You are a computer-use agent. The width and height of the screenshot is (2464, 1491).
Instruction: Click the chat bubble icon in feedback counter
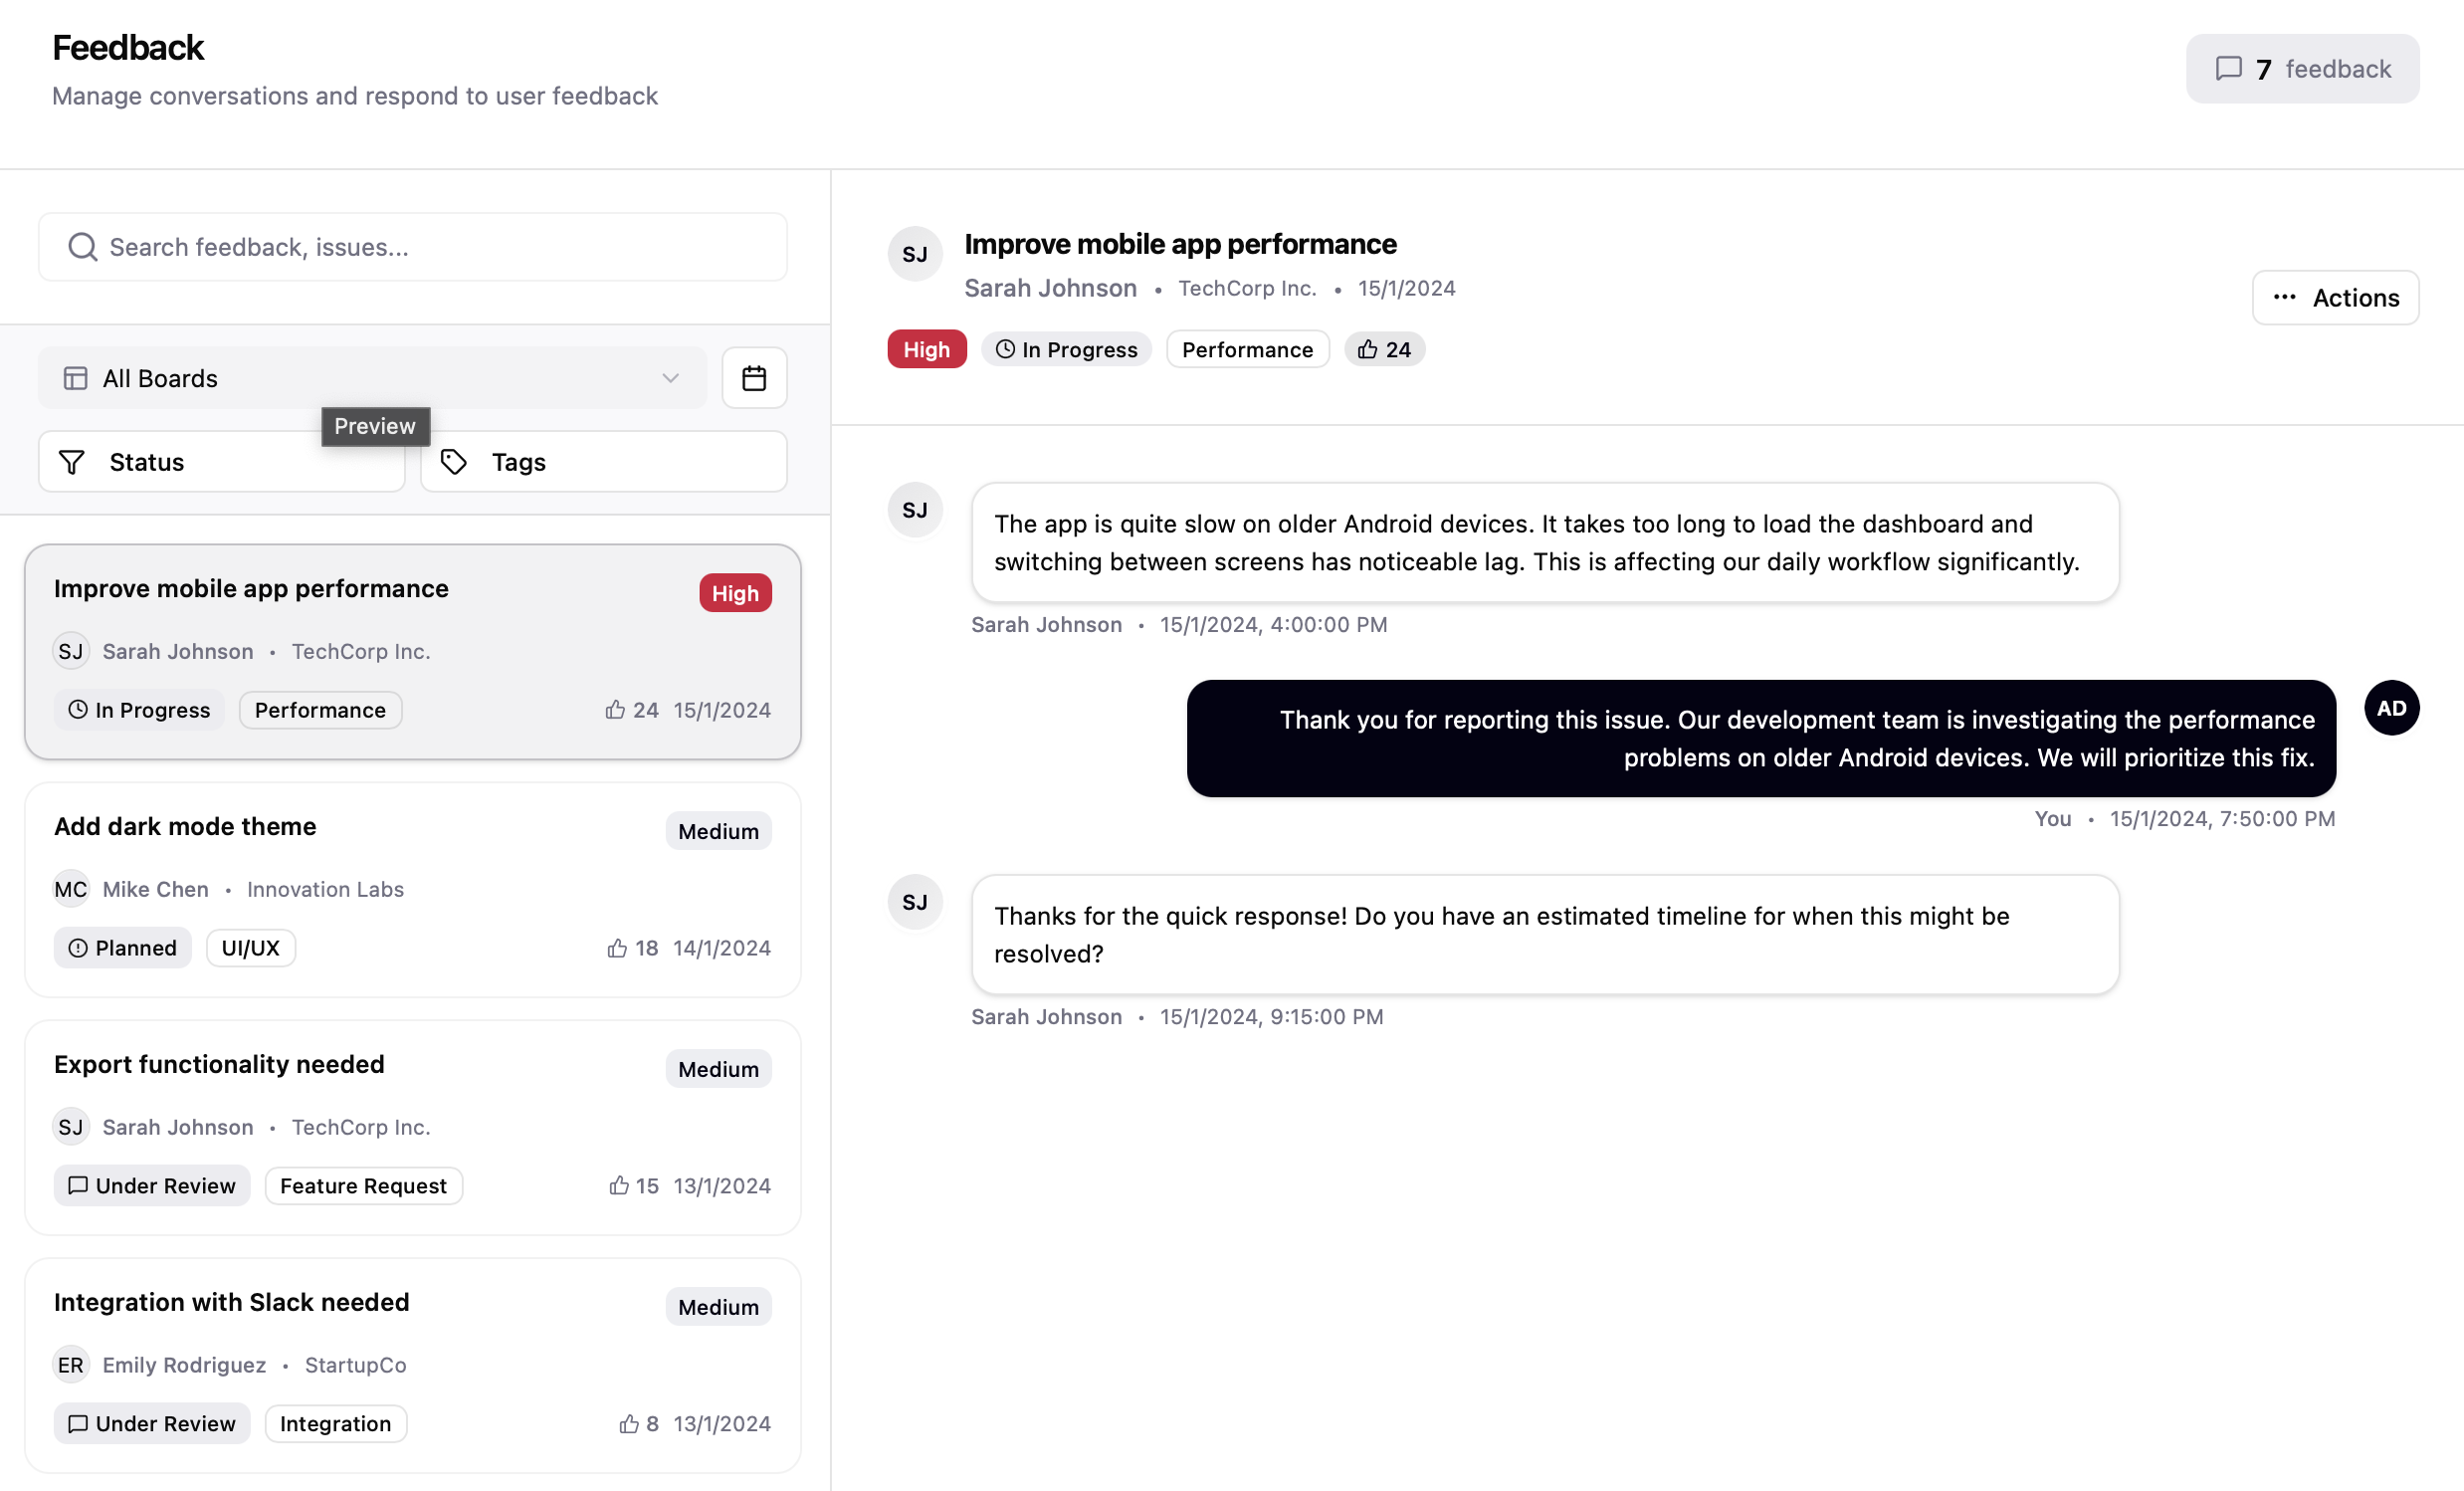coord(2228,68)
